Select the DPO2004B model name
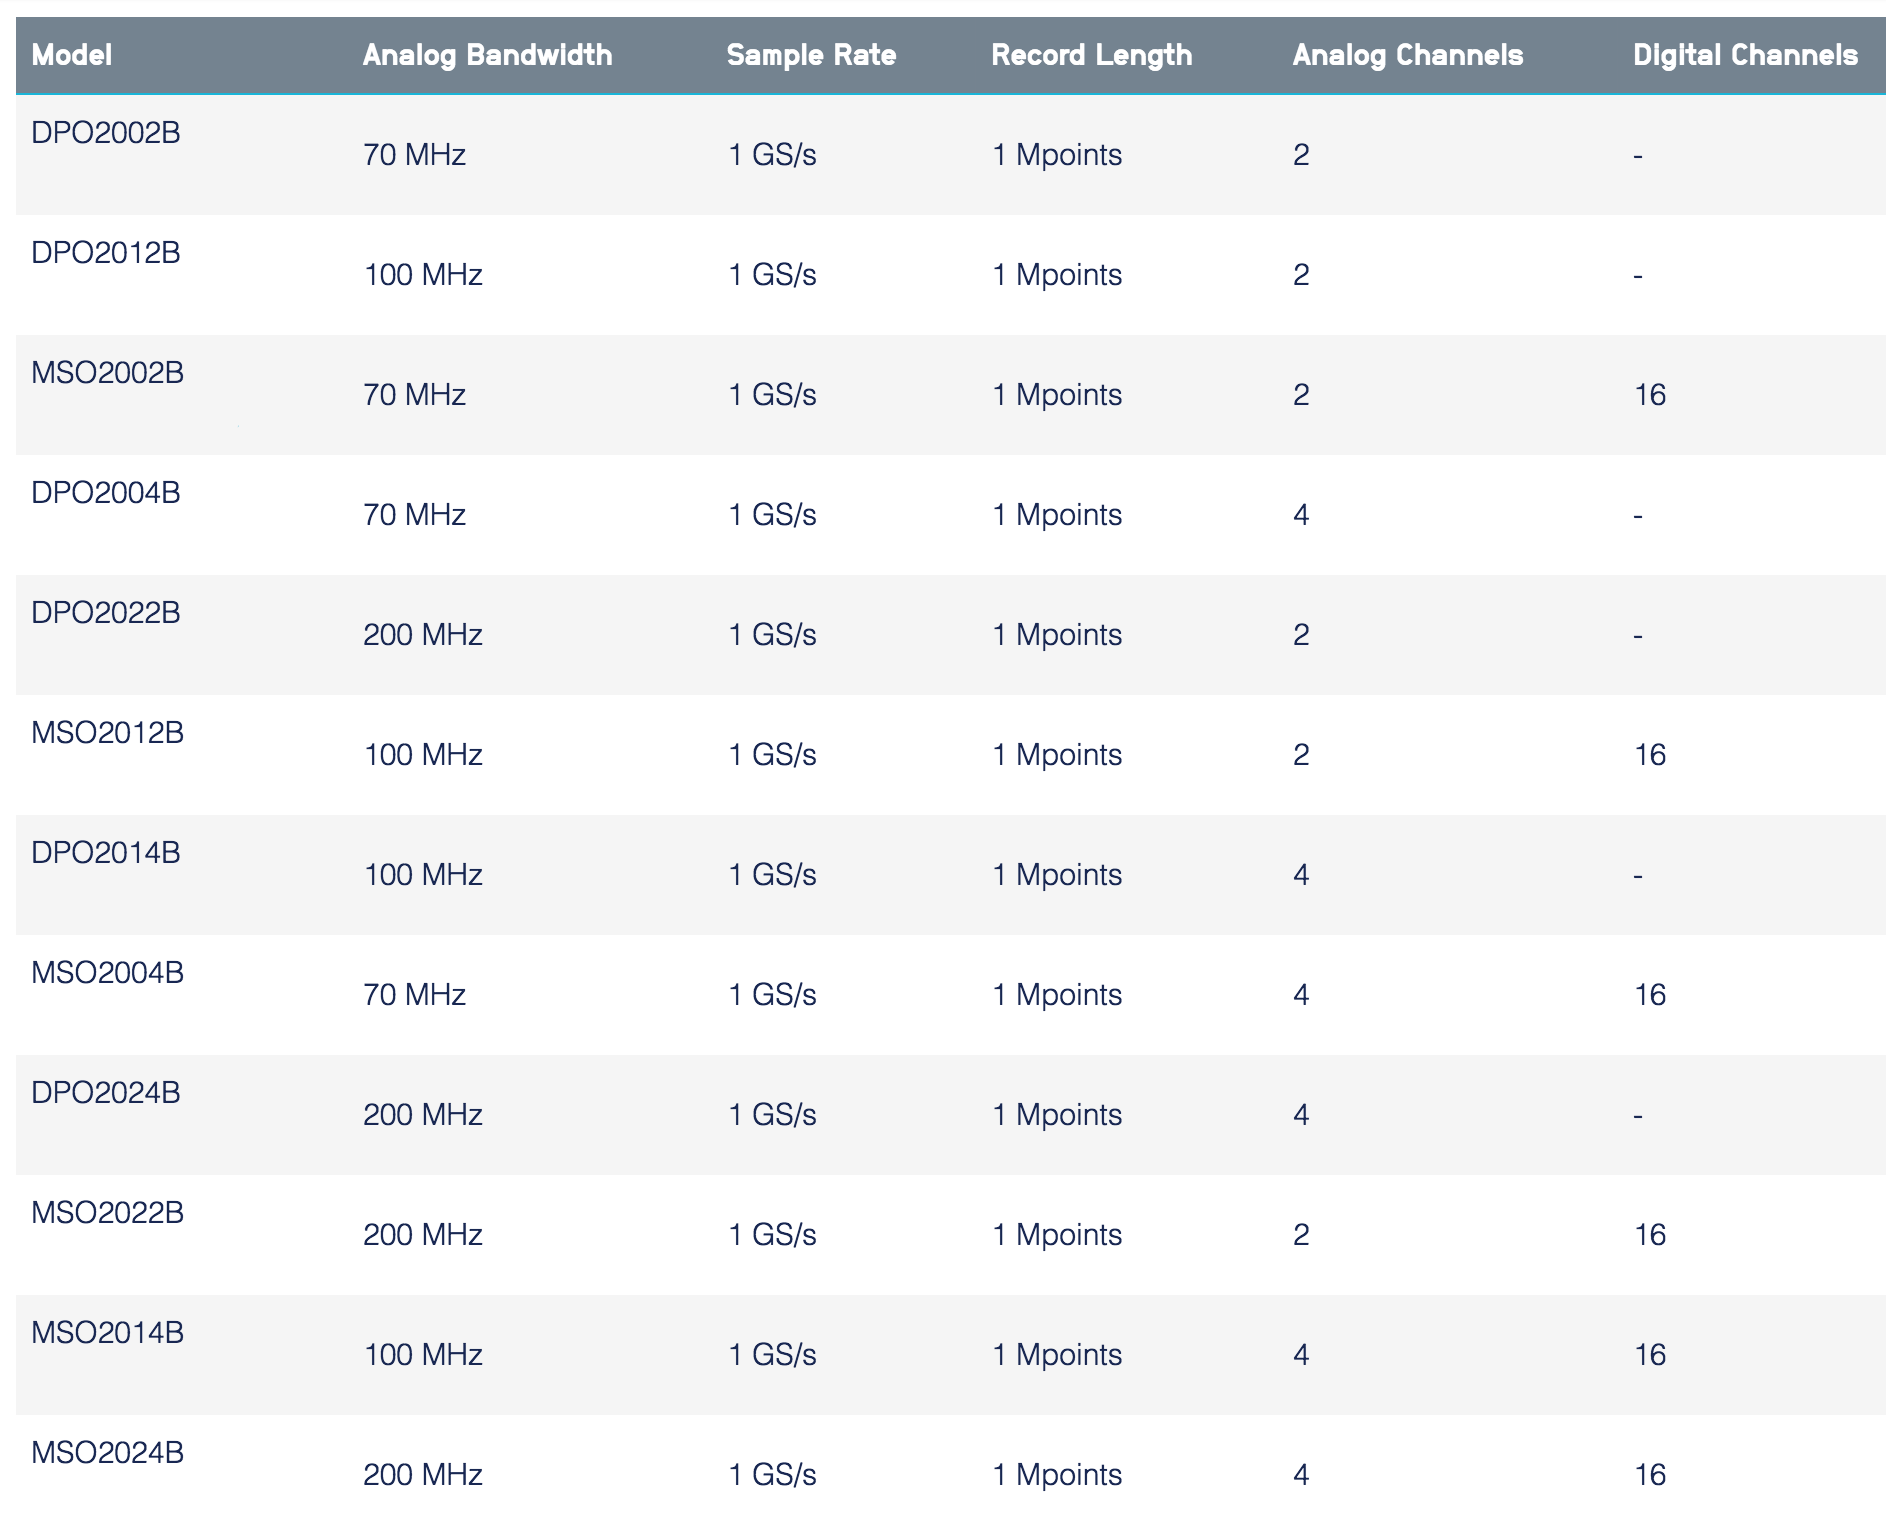The image size is (1886, 1540). (x=106, y=493)
